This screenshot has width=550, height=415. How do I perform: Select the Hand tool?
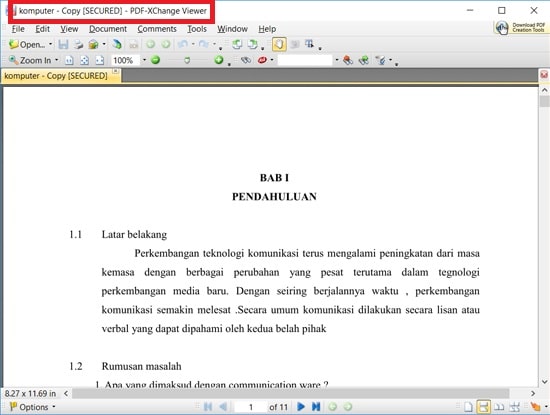(279, 44)
